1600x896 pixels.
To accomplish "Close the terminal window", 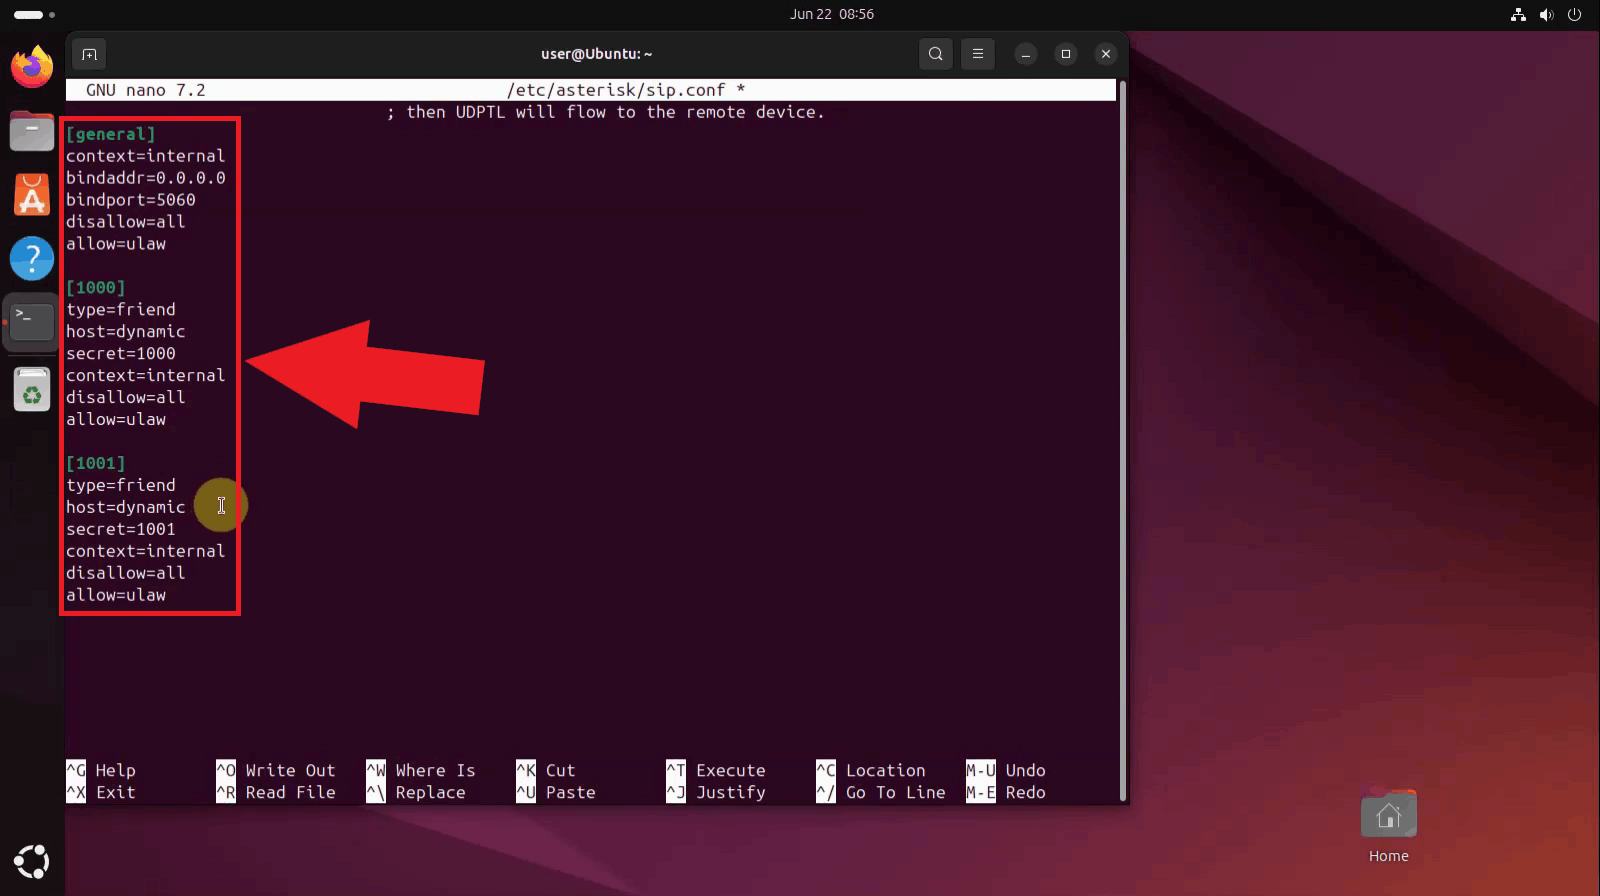I will coord(1105,54).
